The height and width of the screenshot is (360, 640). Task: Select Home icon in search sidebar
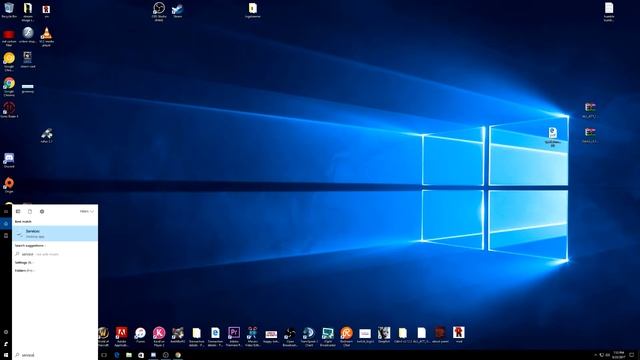(x=6, y=223)
